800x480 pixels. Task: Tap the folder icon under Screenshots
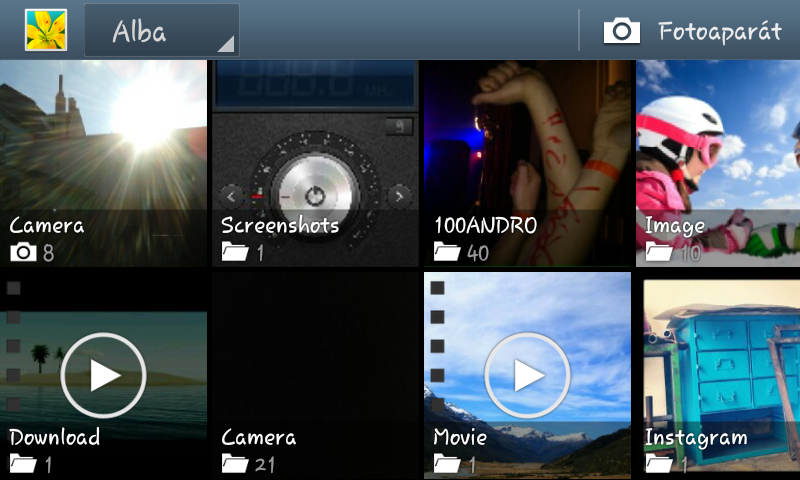click(234, 252)
